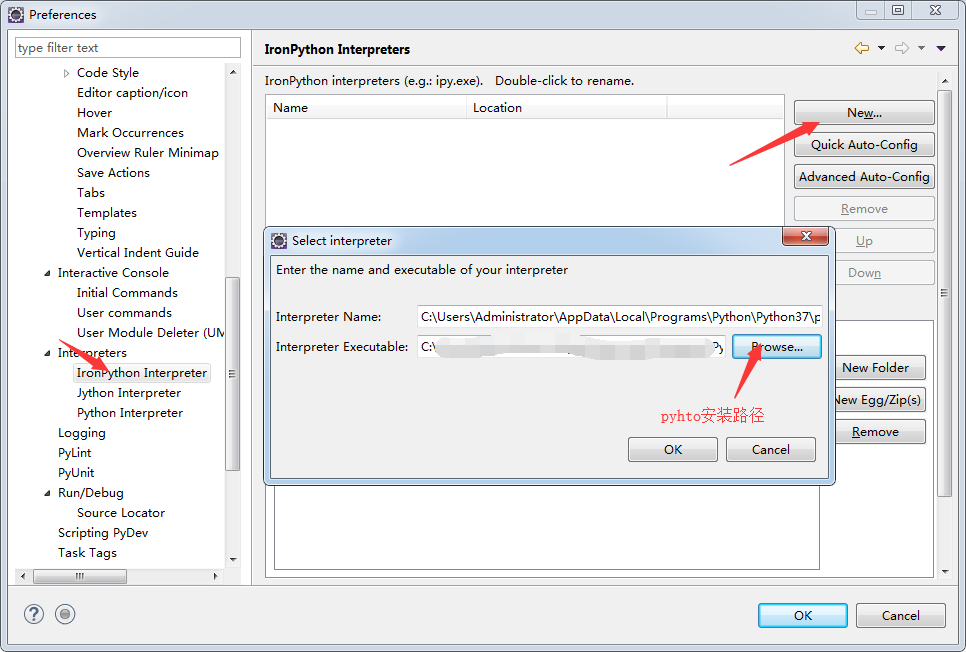Select Tabs preference item
The width and height of the screenshot is (966, 652).
click(91, 193)
